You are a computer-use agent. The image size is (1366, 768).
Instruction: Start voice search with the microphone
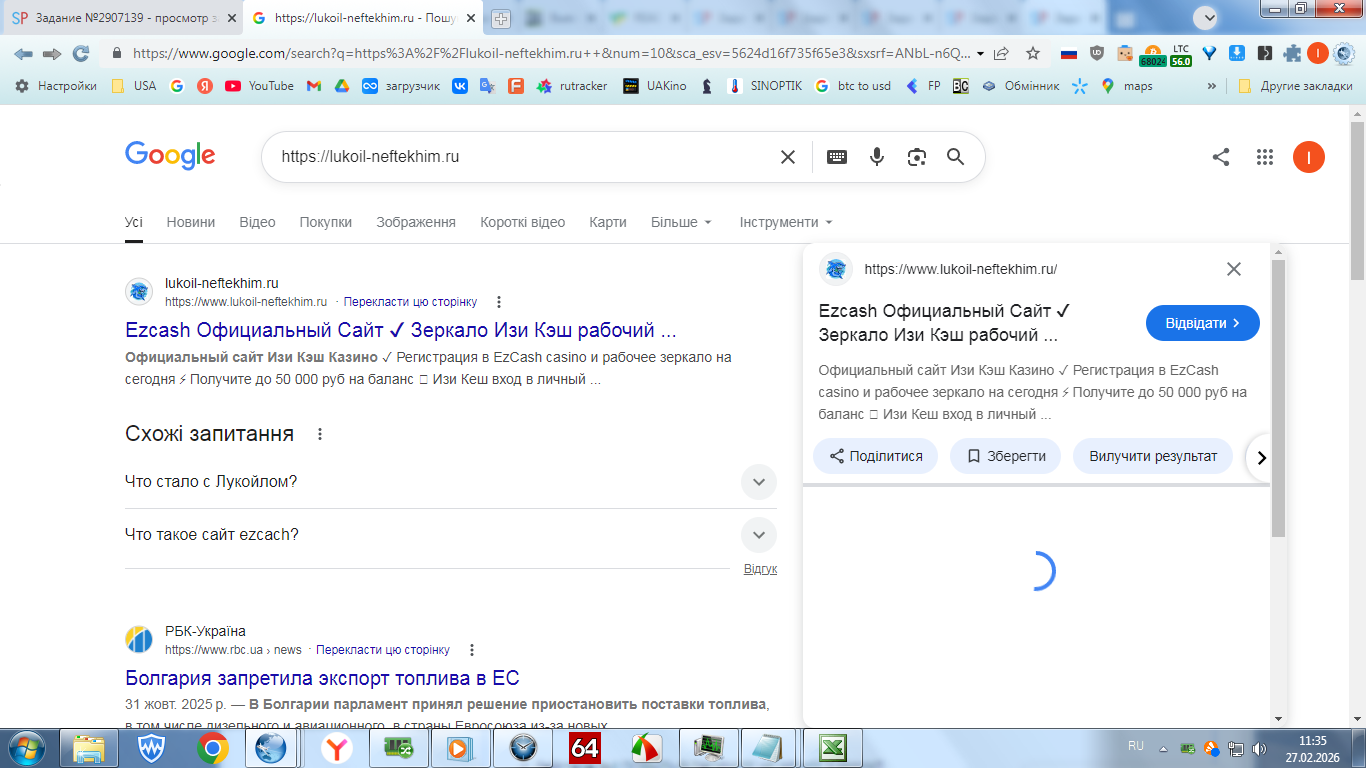[877, 157]
